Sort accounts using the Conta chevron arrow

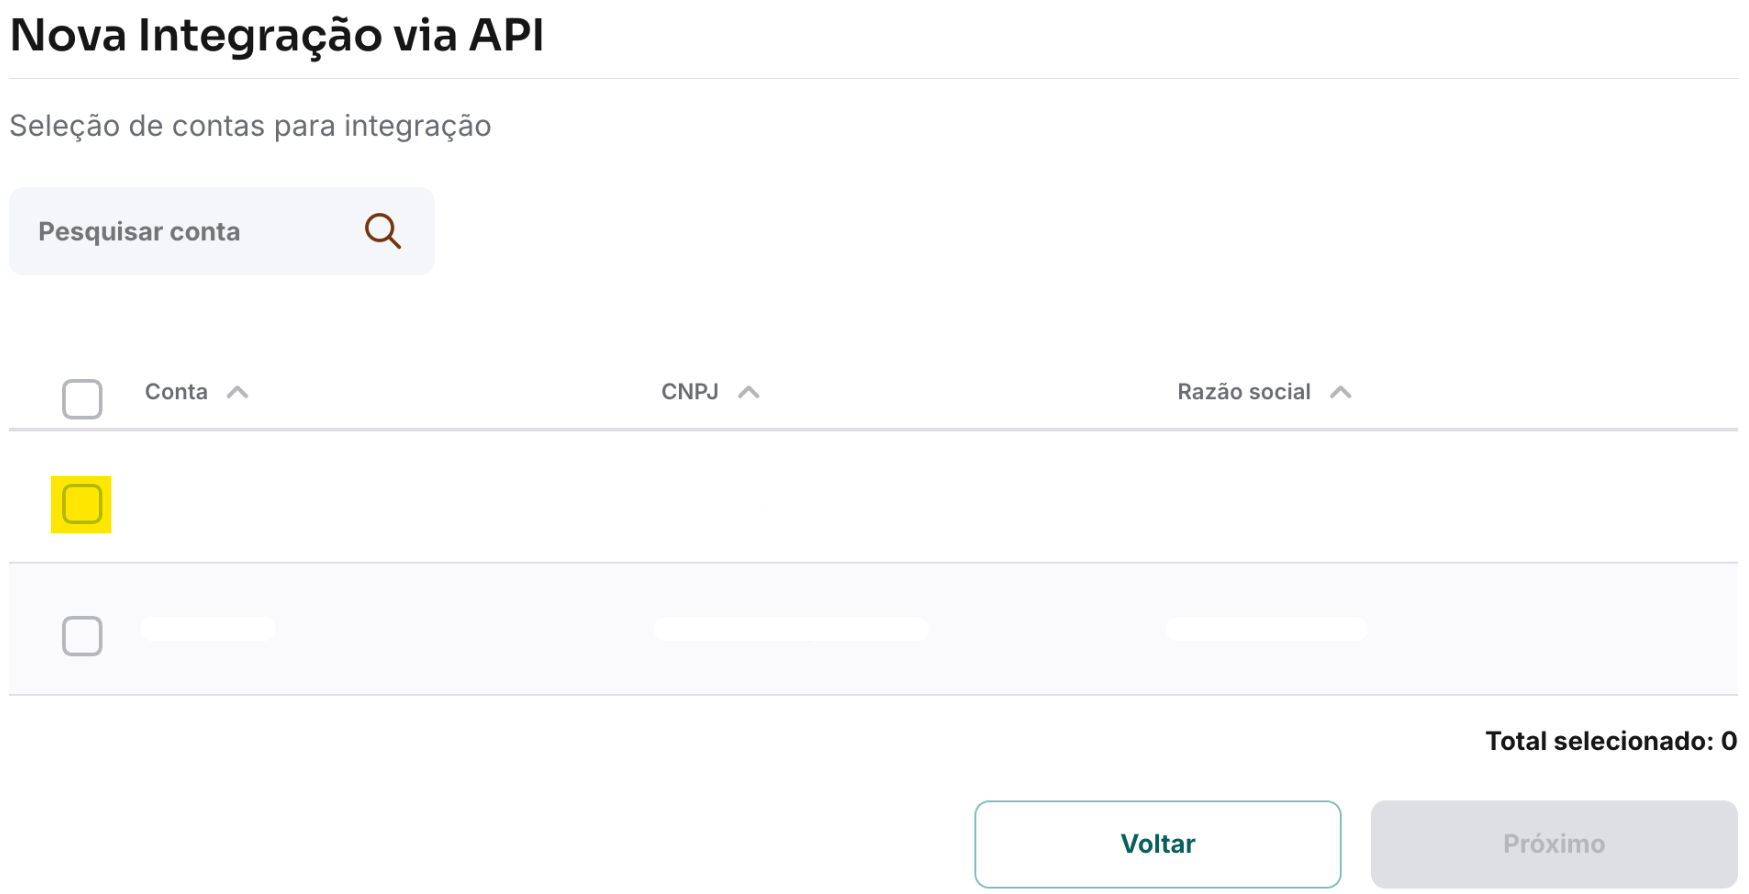(237, 392)
